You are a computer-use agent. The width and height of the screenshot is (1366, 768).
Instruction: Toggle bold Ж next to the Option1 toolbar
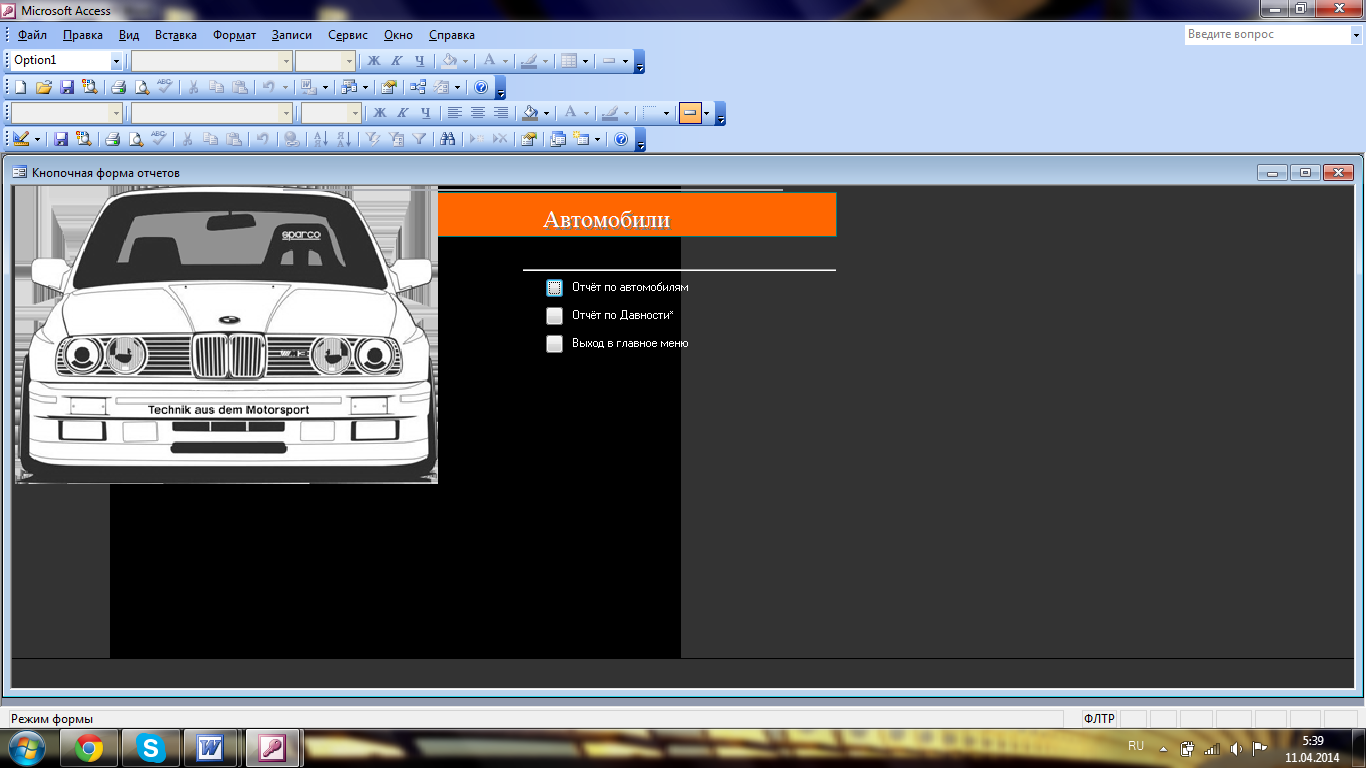pyautogui.click(x=374, y=61)
